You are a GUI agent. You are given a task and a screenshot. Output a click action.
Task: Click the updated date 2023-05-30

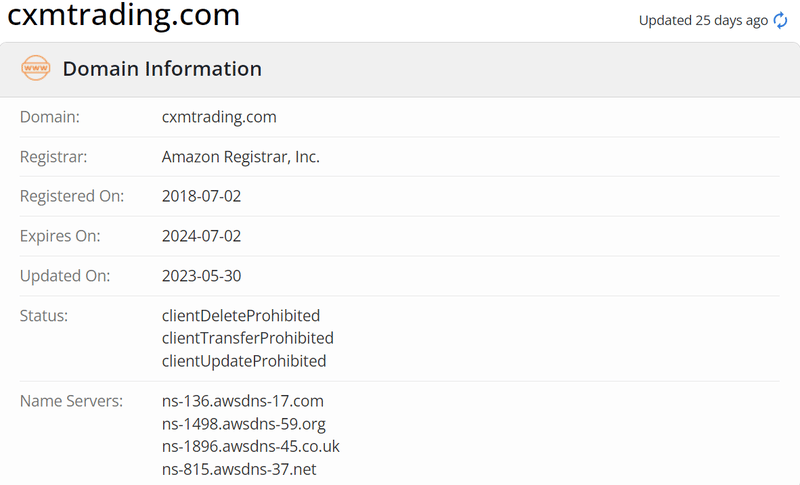[x=202, y=276]
